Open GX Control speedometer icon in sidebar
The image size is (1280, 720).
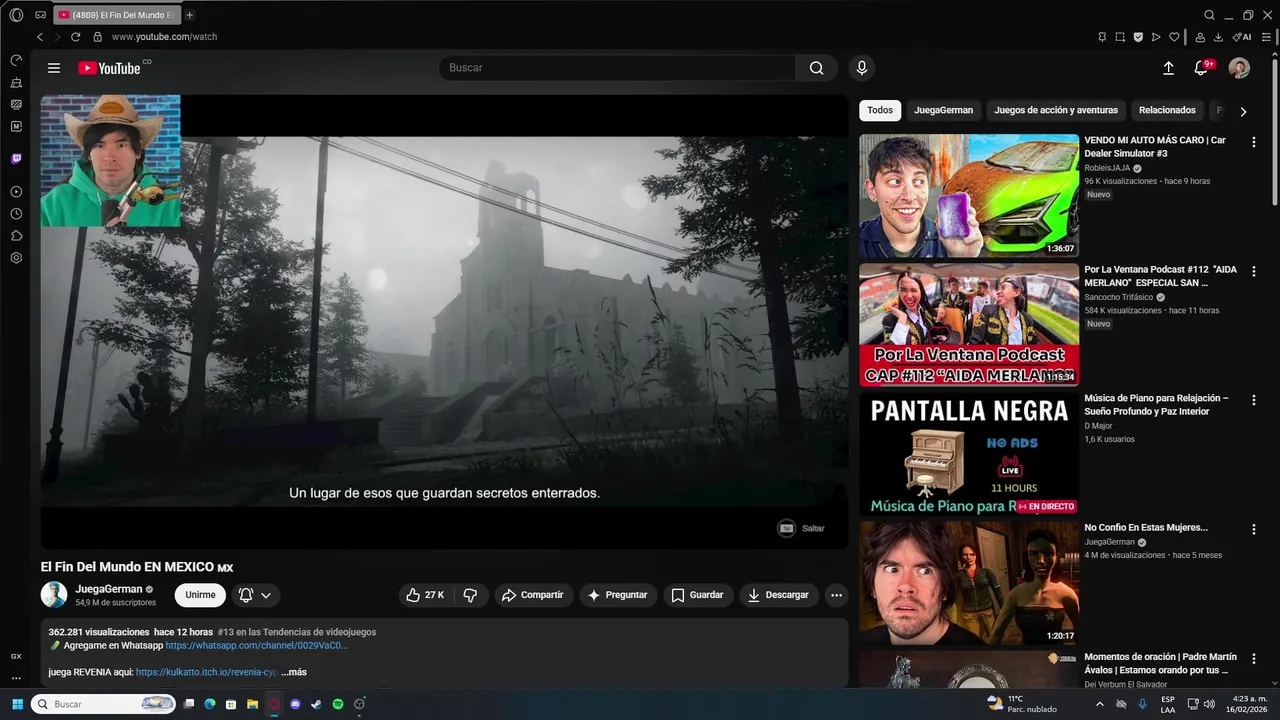click(x=16, y=60)
